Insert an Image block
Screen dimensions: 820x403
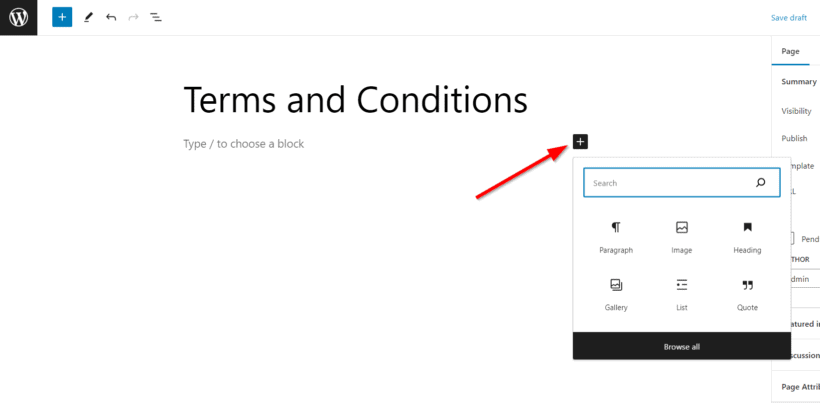[681, 237]
